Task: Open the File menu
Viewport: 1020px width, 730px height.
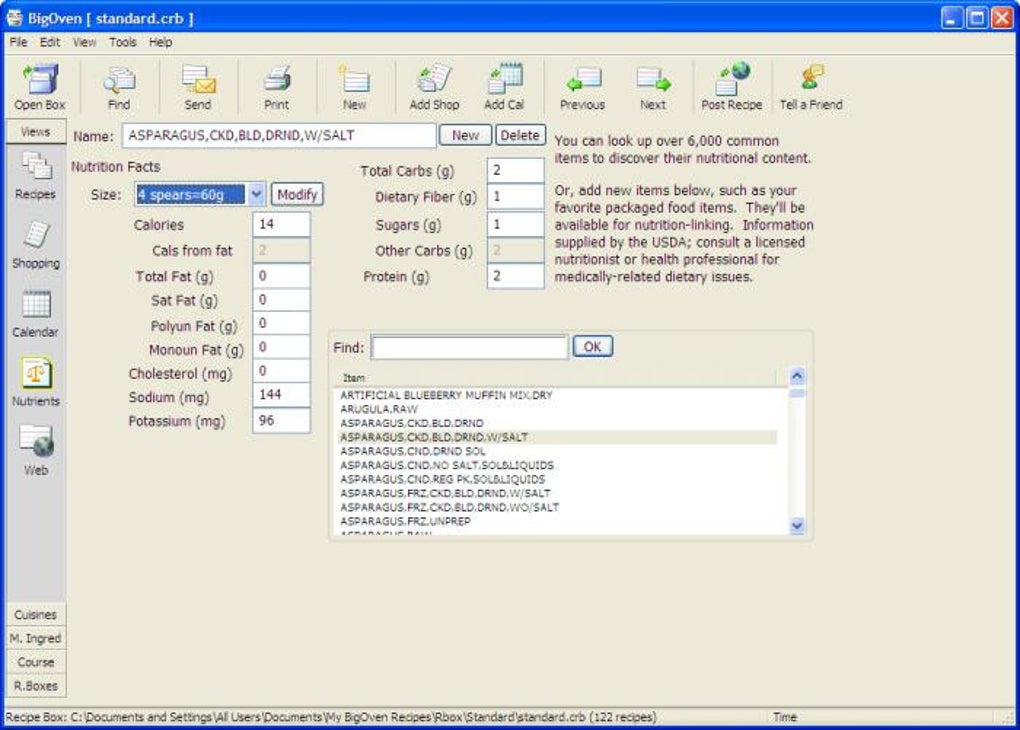Action: [x=18, y=42]
